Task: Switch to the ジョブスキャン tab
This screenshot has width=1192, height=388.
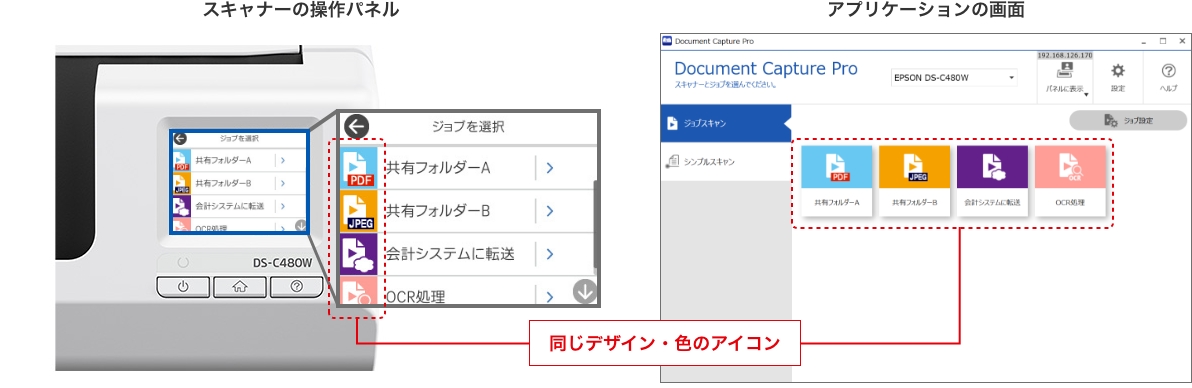Action: point(725,123)
